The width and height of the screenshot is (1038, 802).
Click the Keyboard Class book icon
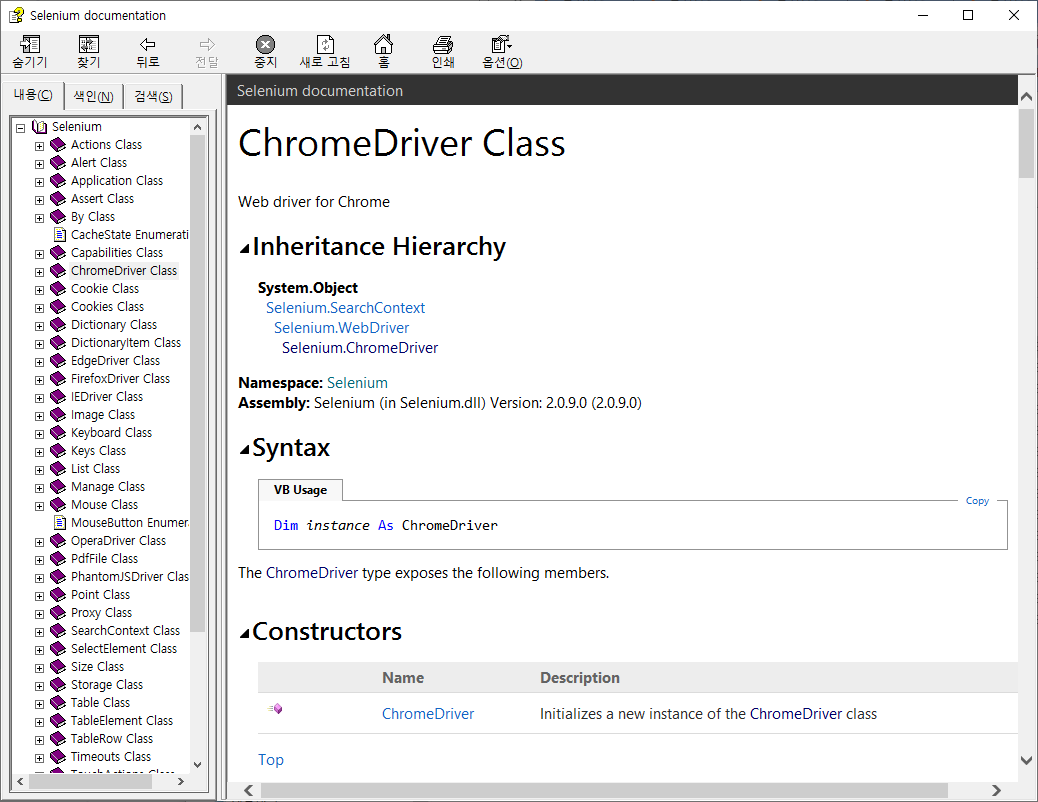coord(58,432)
